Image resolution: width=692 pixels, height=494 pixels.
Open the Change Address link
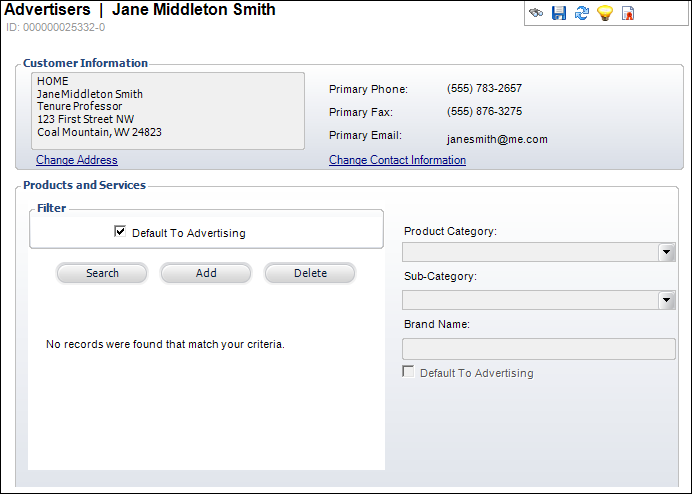click(77, 160)
